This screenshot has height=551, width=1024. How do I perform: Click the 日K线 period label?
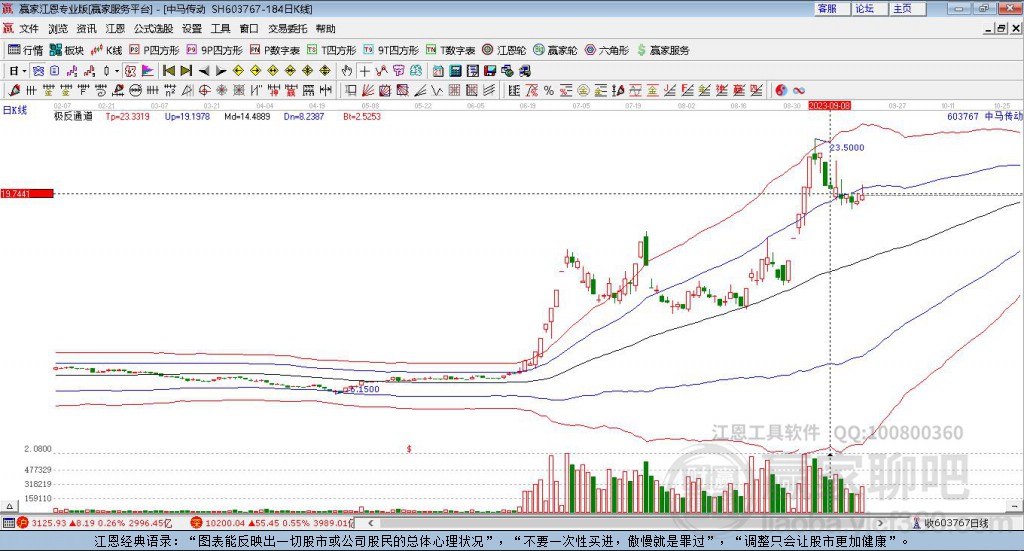[15, 110]
